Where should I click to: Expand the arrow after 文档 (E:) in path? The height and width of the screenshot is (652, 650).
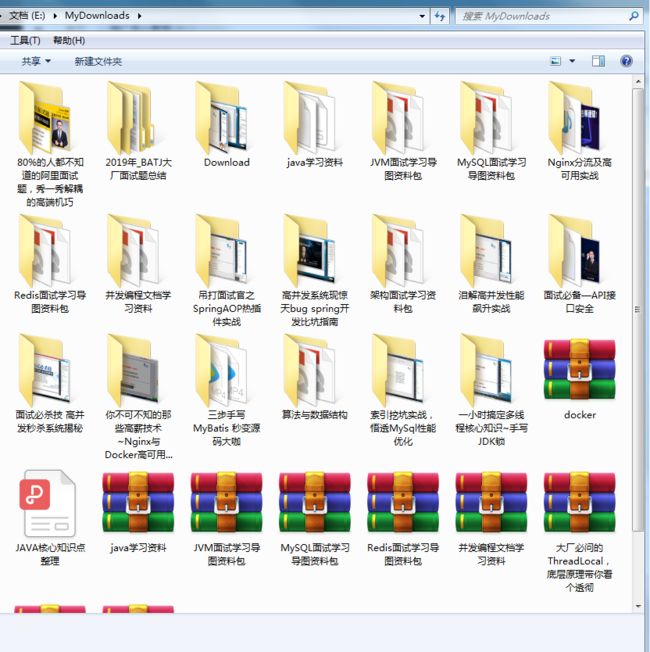[55, 16]
